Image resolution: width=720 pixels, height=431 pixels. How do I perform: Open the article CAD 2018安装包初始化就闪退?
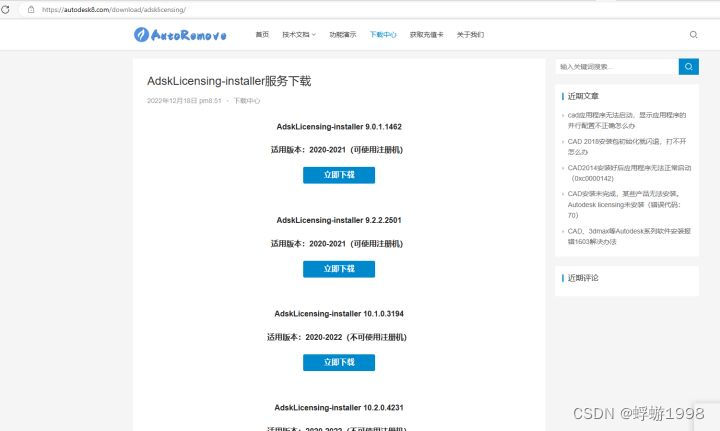click(x=627, y=146)
